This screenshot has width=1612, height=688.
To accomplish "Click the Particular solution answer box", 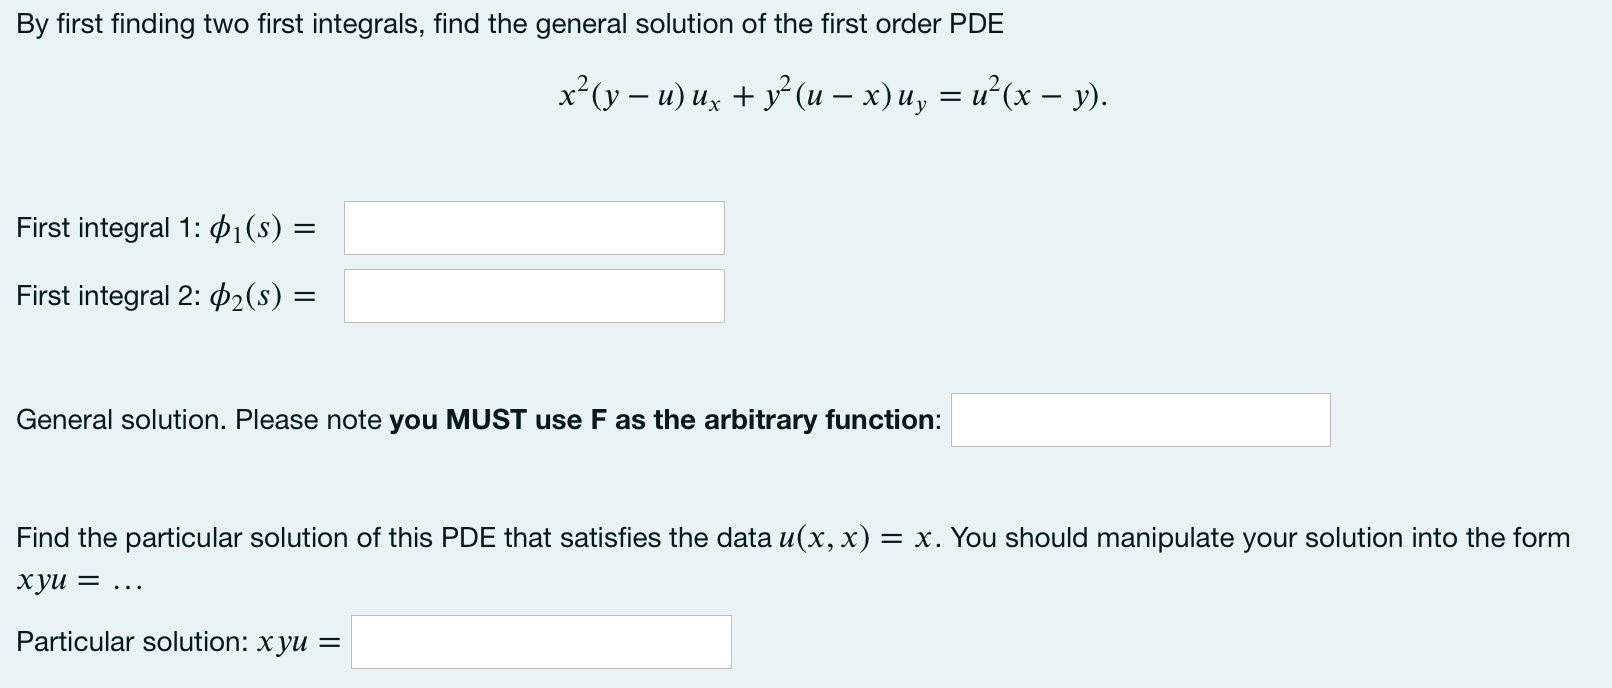I will [x=540, y=642].
